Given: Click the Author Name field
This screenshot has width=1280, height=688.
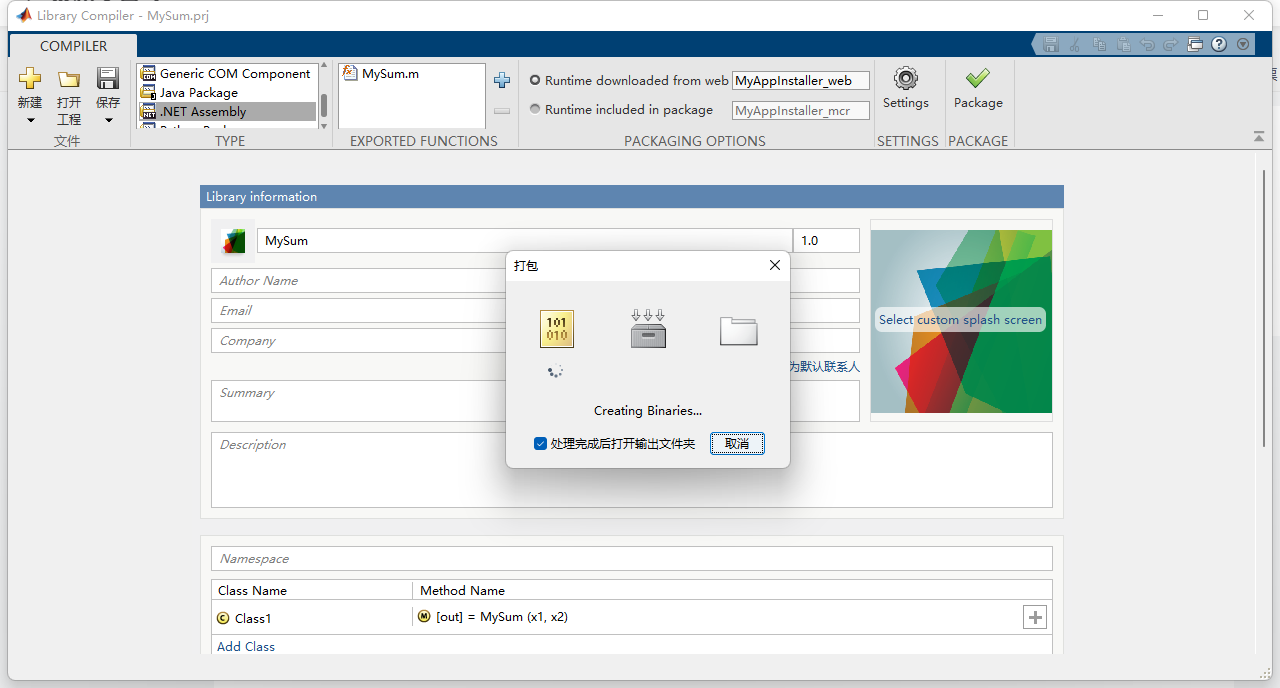Looking at the screenshot, I should (535, 281).
